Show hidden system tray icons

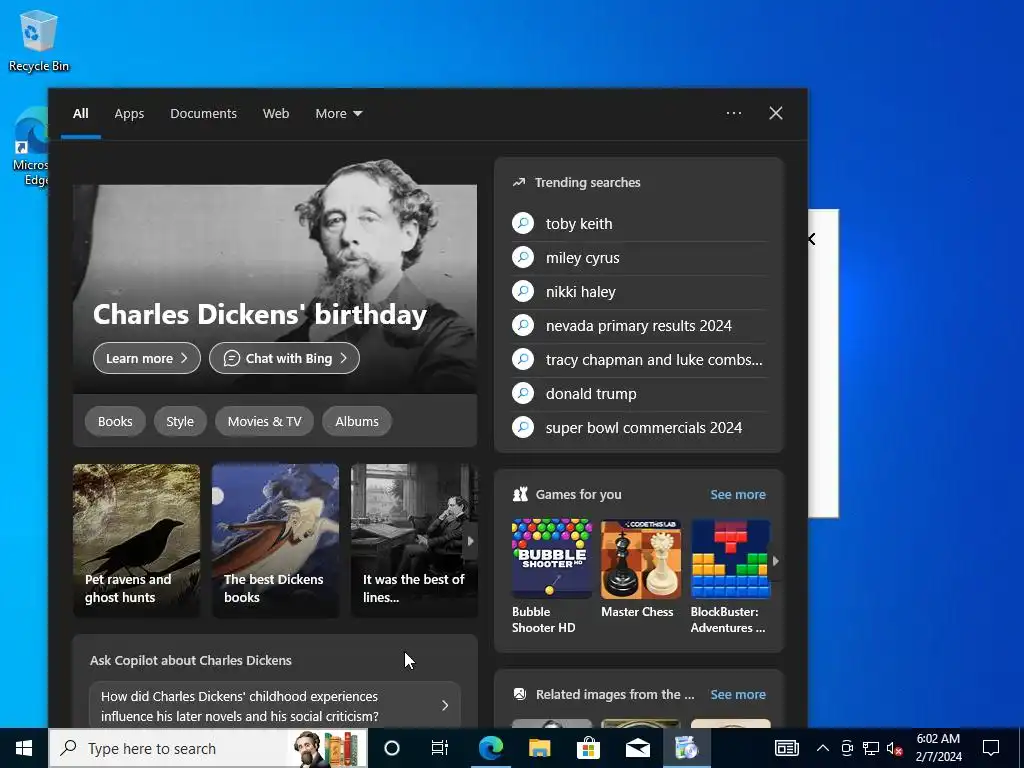coord(823,748)
